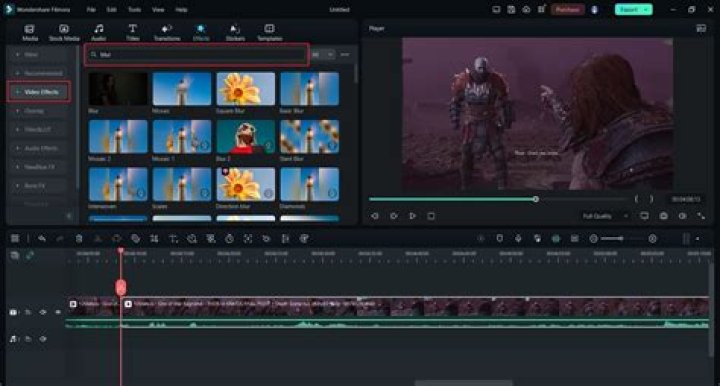Toggle the green auto-link icon above tracks
The height and width of the screenshot is (386, 720).
[x=30, y=255]
